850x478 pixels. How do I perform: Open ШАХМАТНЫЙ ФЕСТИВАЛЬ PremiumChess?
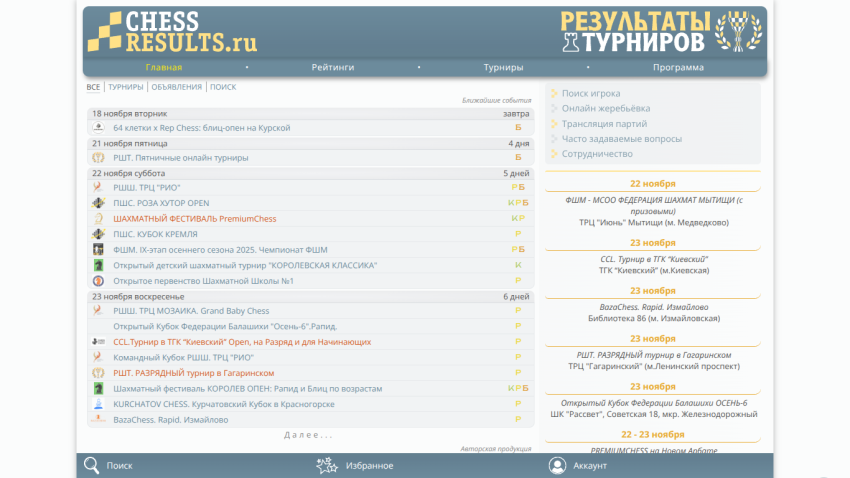pyautogui.click(x=195, y=219)
